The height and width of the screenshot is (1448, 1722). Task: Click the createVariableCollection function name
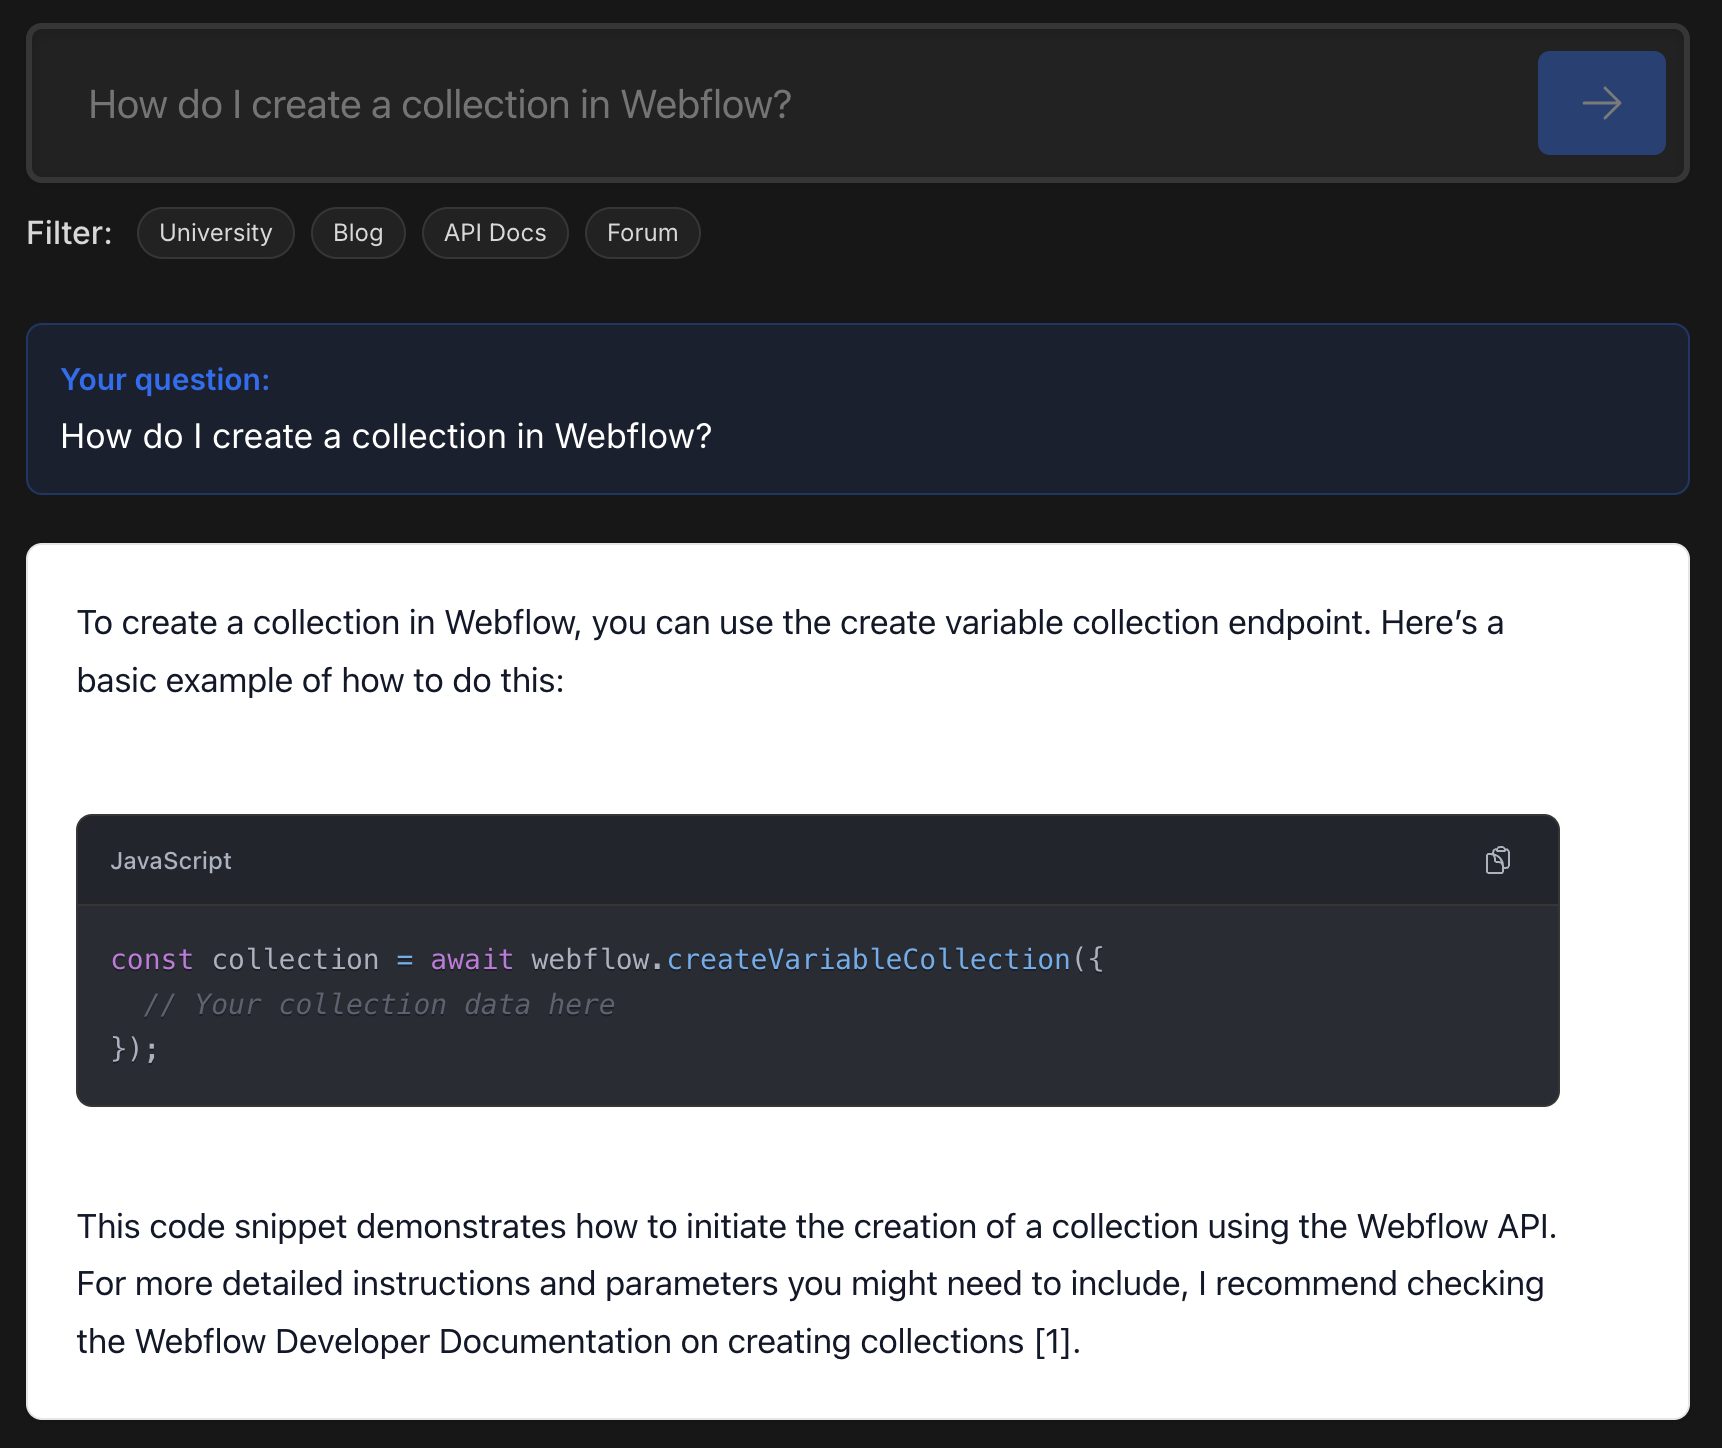(x=868, y=959)
